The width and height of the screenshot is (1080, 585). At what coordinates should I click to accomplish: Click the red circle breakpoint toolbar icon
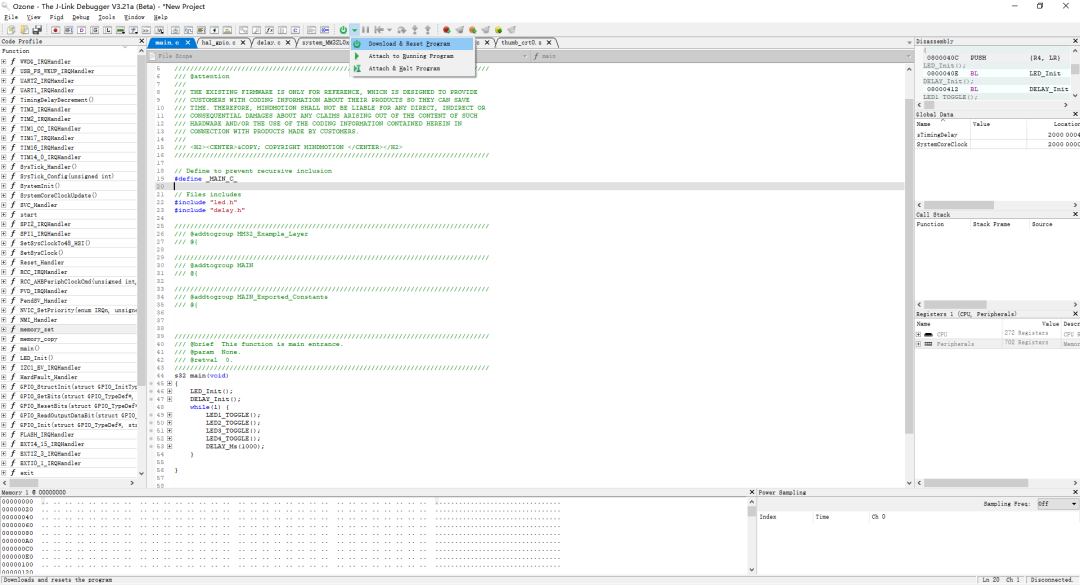446,30
